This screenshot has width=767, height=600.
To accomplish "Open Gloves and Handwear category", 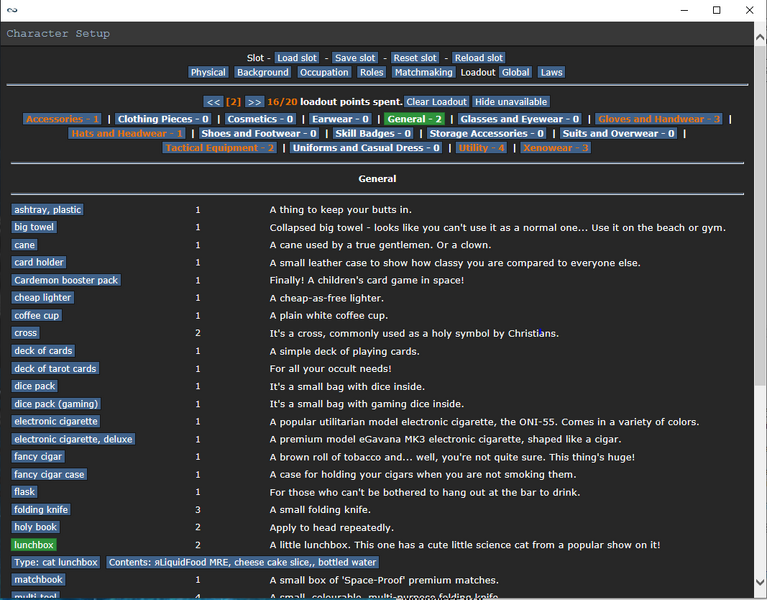I will (x=659, y=119).
